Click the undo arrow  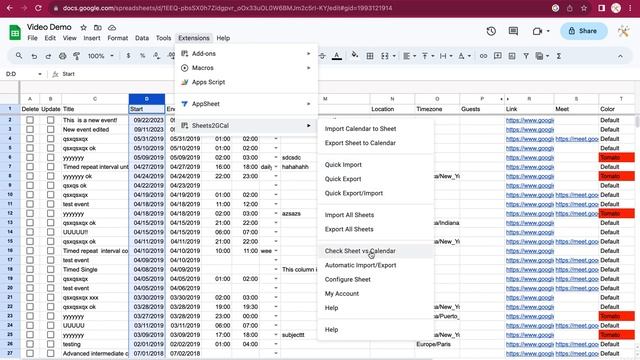(34, 56)
